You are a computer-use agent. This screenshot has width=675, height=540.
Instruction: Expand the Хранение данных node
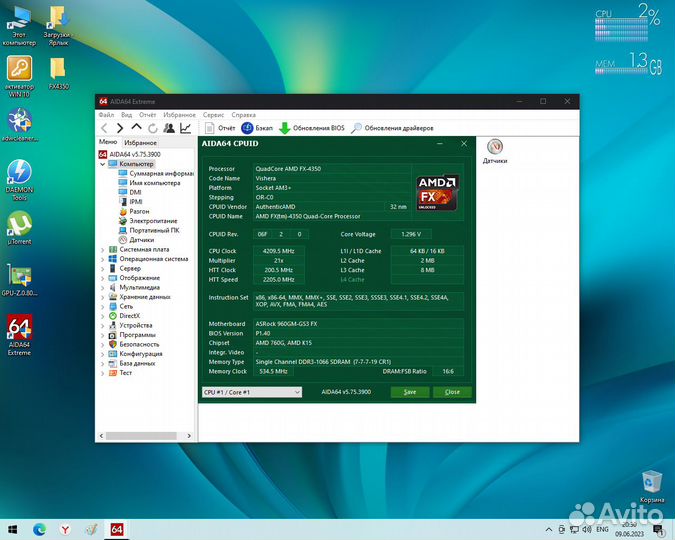pyautogui.click(x=102, y=297)
